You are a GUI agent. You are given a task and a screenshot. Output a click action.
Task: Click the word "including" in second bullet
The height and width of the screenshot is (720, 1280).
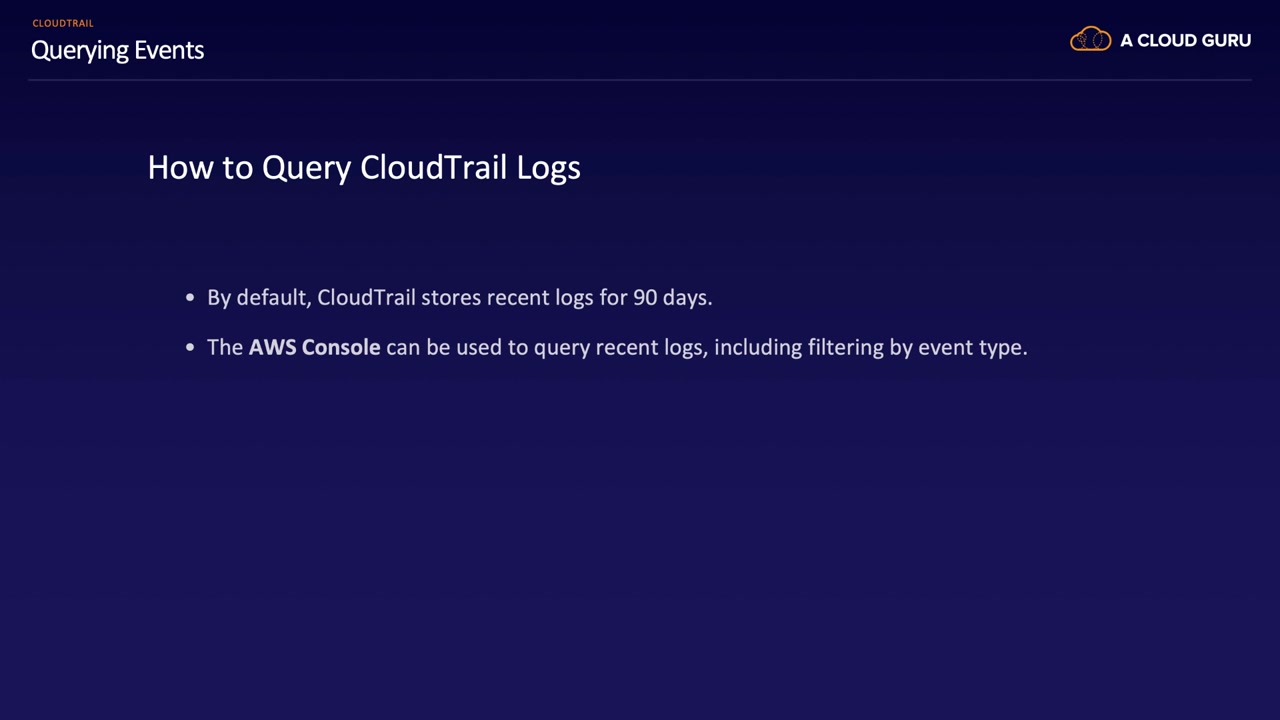753,348
